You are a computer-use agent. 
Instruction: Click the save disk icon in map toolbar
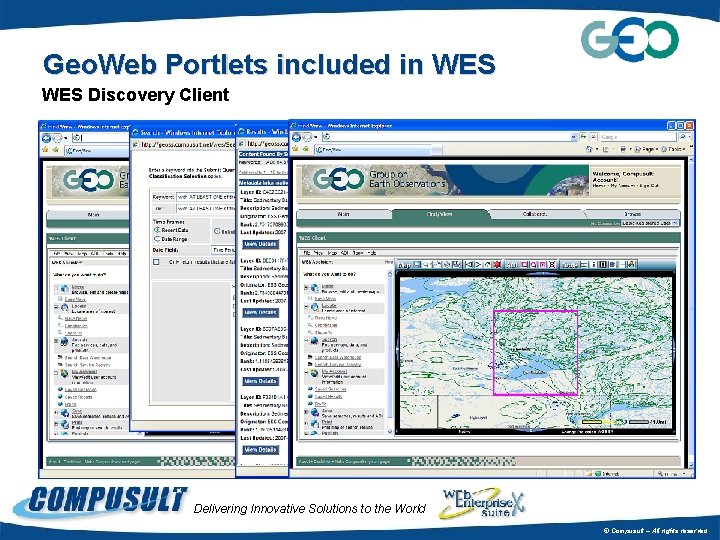417,264
